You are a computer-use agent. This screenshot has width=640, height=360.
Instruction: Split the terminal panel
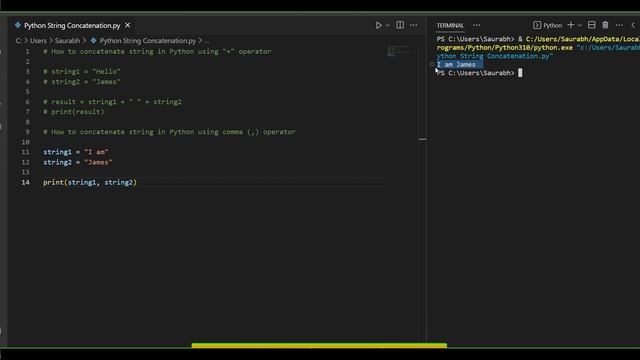(x=591, y=25)
